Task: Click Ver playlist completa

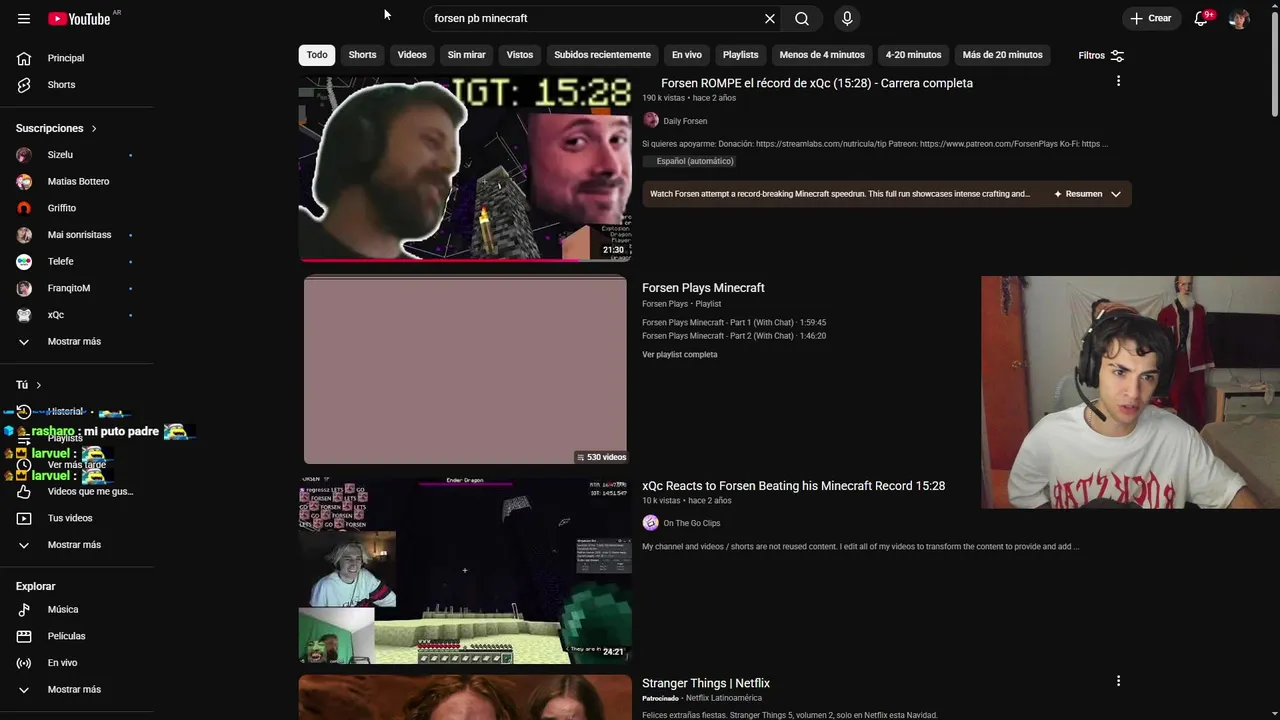Action: [x=680, y=355]
